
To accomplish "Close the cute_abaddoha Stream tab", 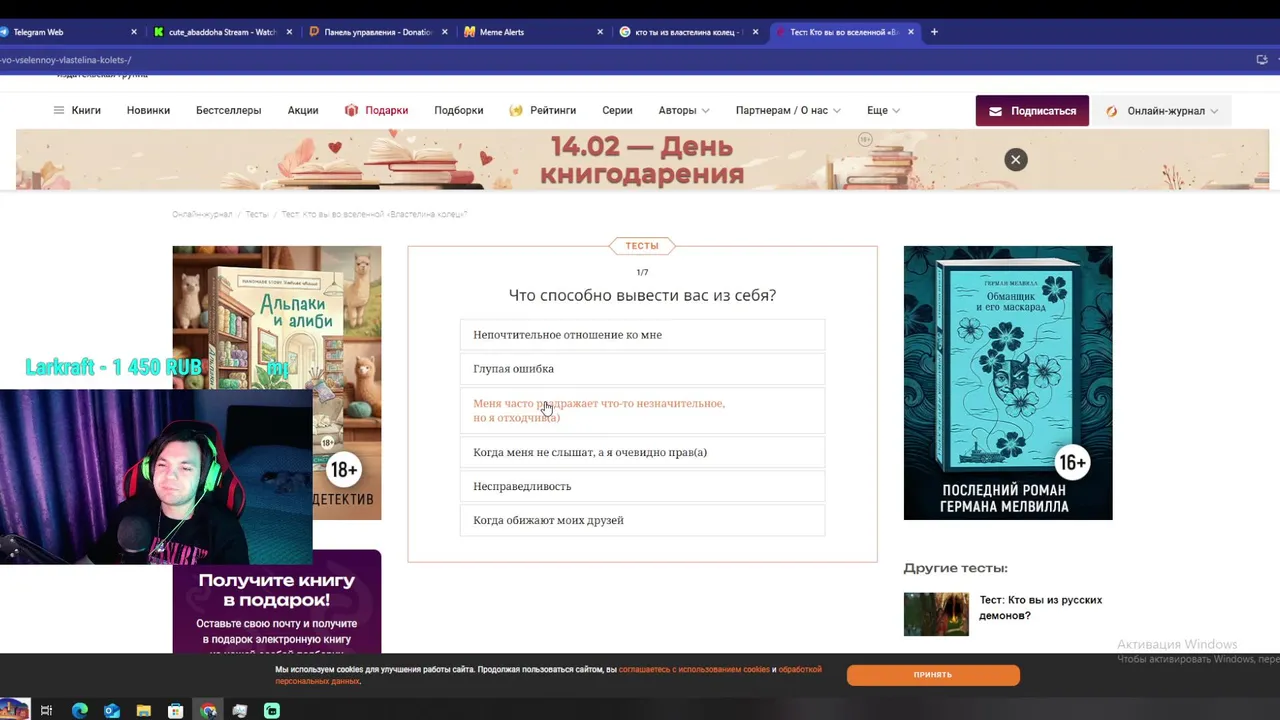I will point(290,32).
